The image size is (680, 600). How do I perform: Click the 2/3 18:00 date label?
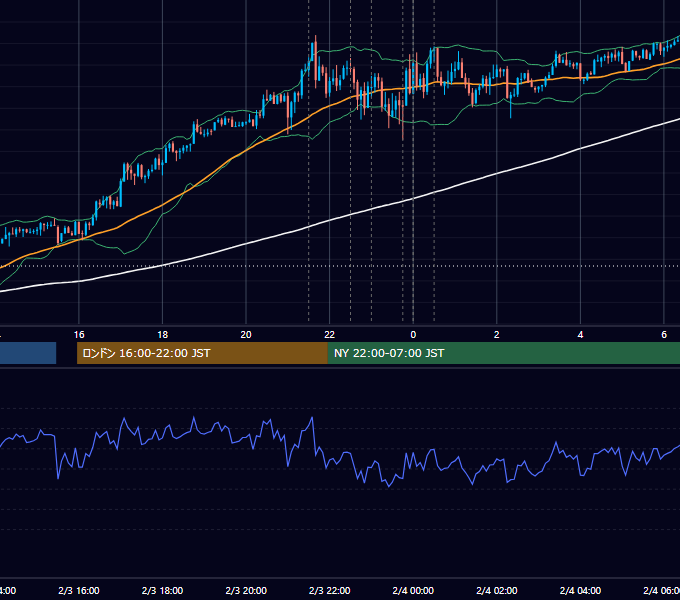[x=163, y=591]
